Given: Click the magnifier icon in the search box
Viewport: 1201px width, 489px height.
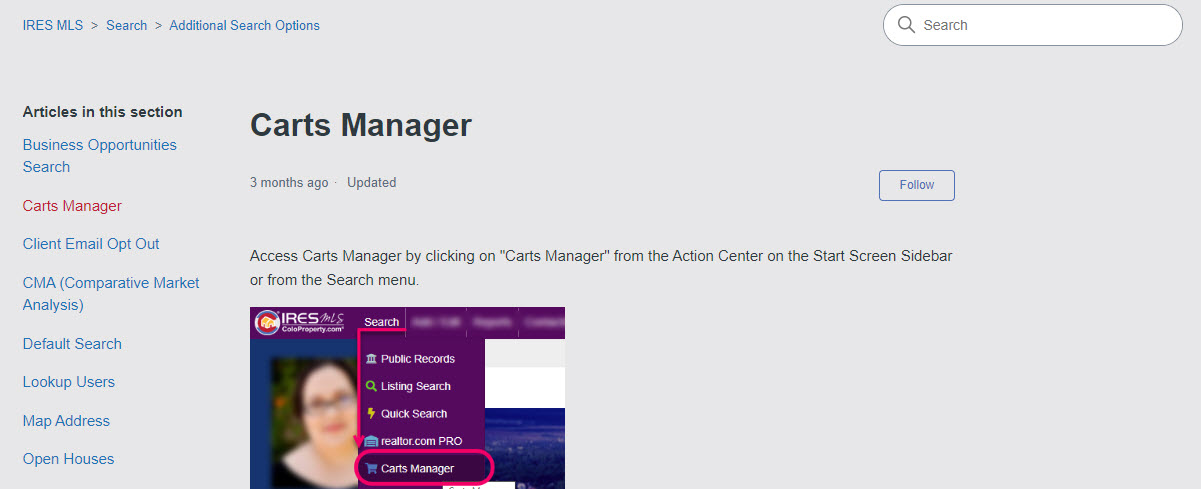Looking at the screenshot, I should pos(907,25).
